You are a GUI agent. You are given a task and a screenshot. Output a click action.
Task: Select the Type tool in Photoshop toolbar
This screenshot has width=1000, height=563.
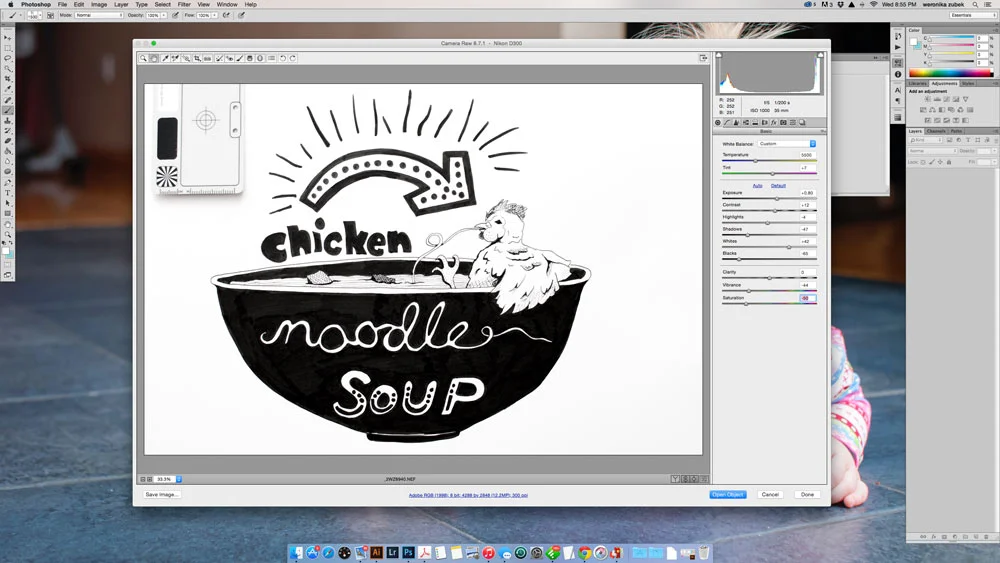pos(8,193)
